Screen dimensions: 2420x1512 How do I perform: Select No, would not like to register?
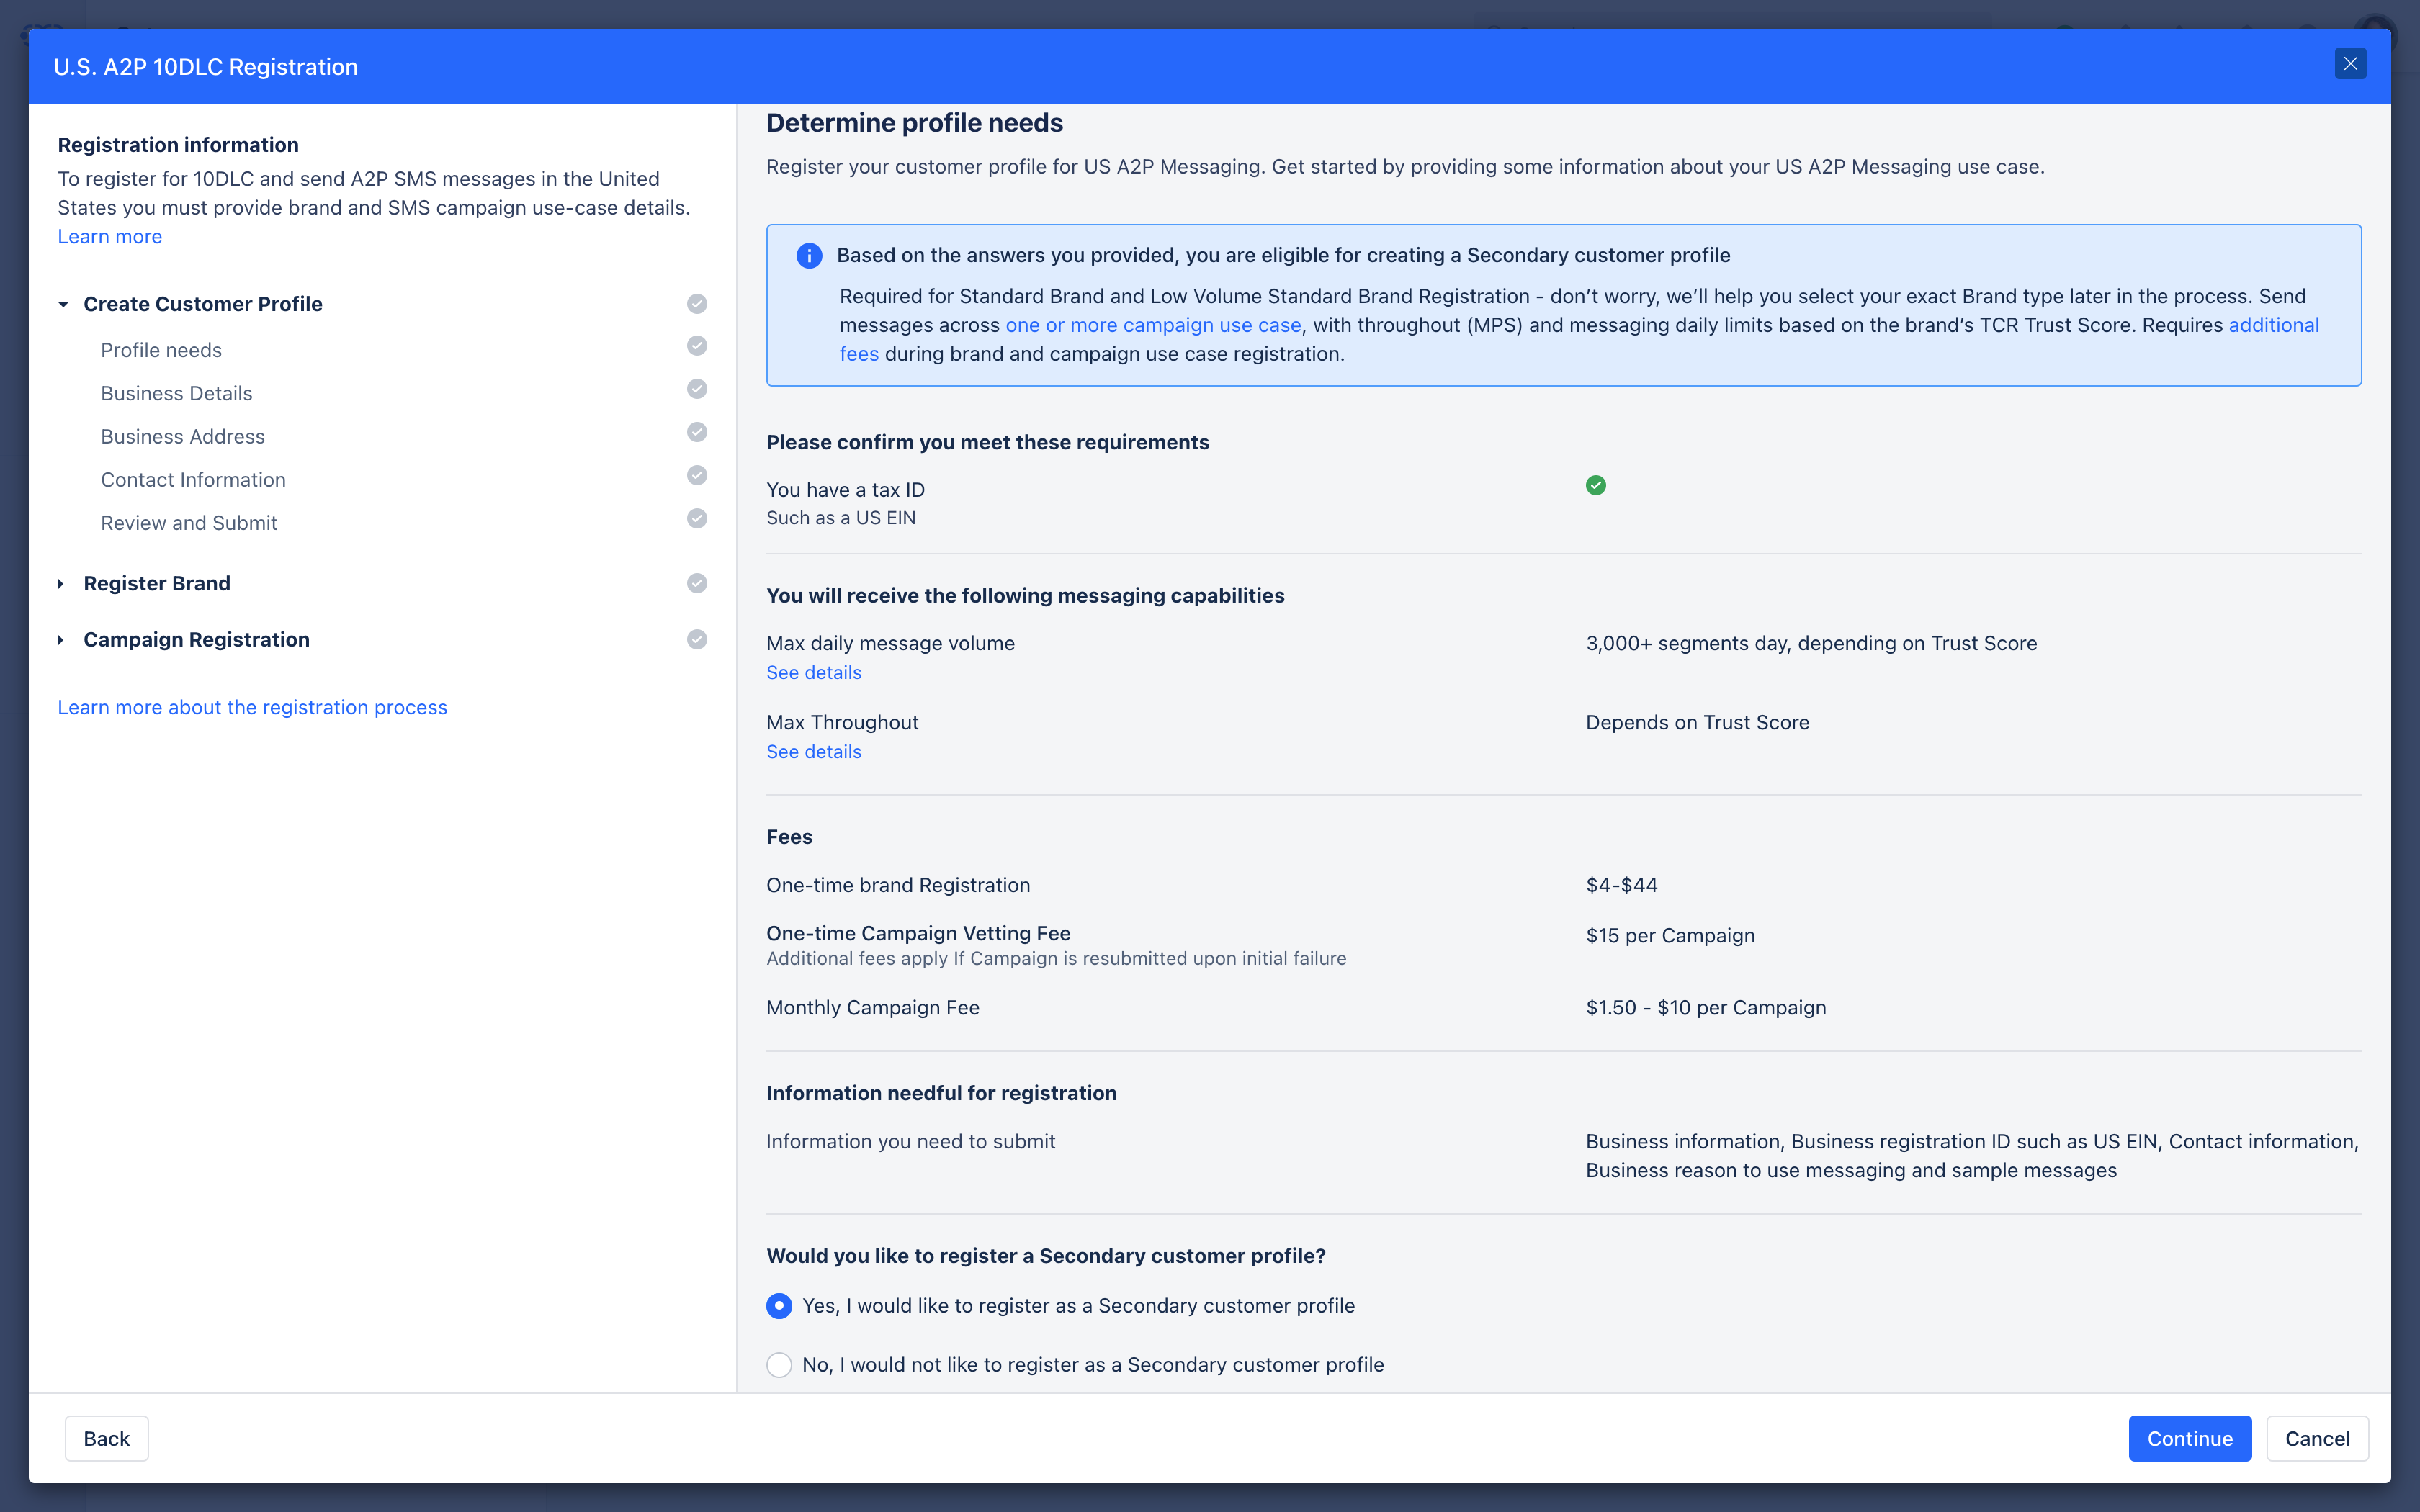(x=779, y=1365)
